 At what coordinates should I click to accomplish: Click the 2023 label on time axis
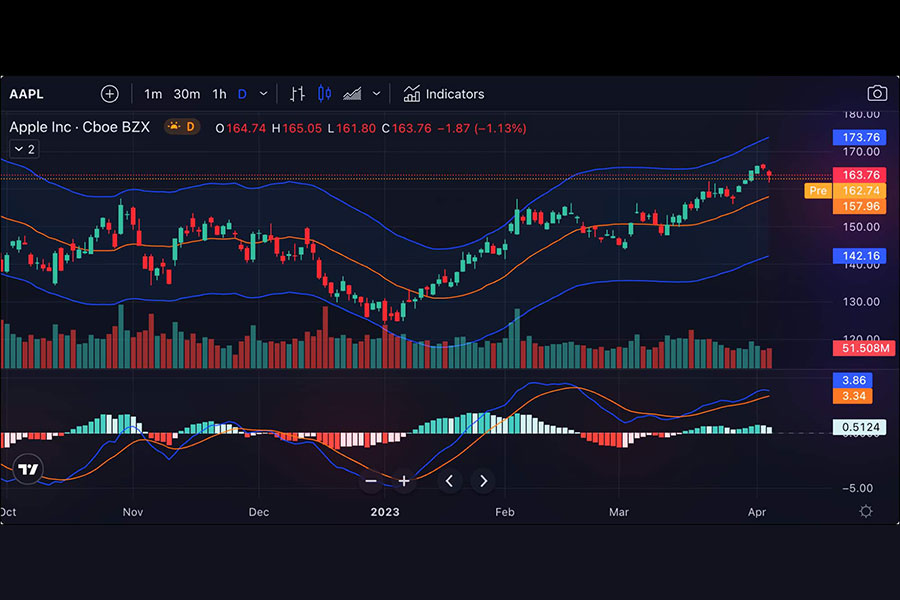pos(385,512)
